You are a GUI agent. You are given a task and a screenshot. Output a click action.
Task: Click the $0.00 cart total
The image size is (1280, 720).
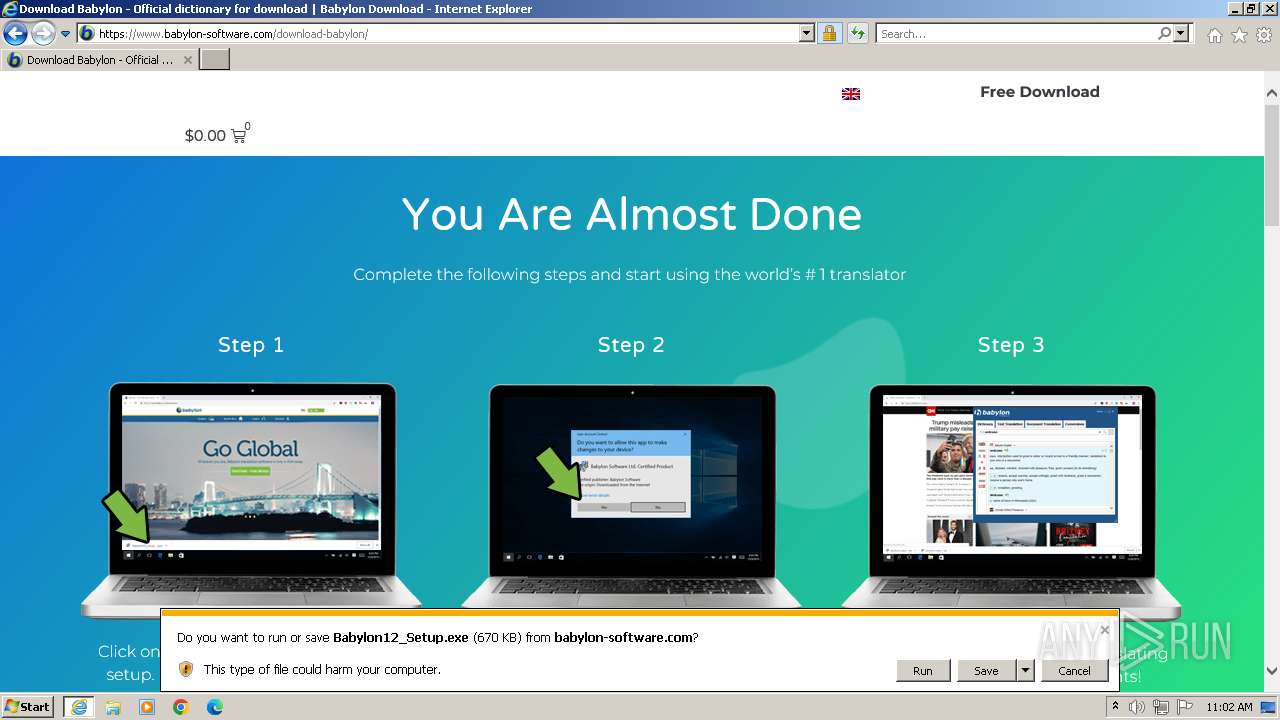click(205, 136)
